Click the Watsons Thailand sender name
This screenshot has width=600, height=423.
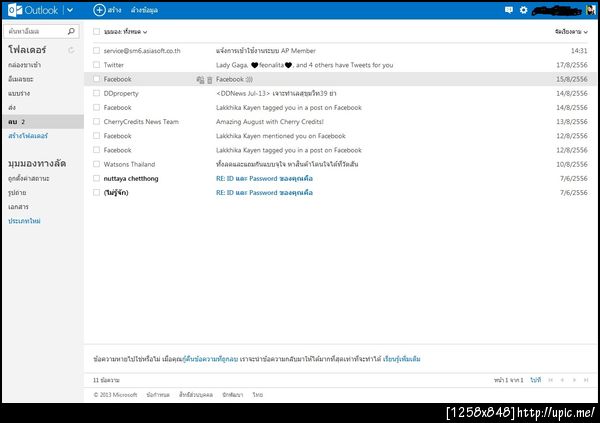pyautogui.click(x=129, y=165)
